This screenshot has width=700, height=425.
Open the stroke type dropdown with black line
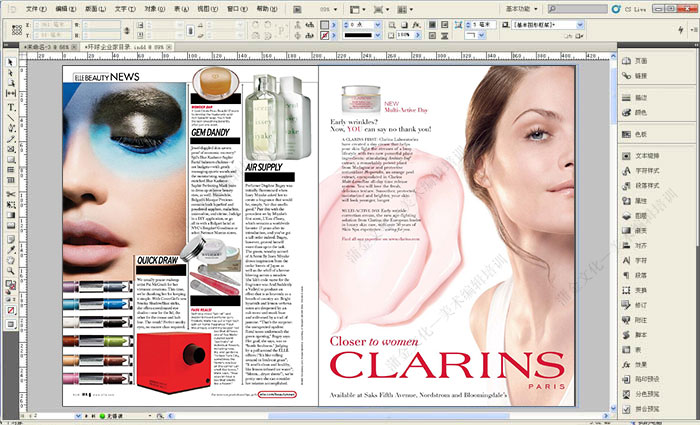(378, 35)
